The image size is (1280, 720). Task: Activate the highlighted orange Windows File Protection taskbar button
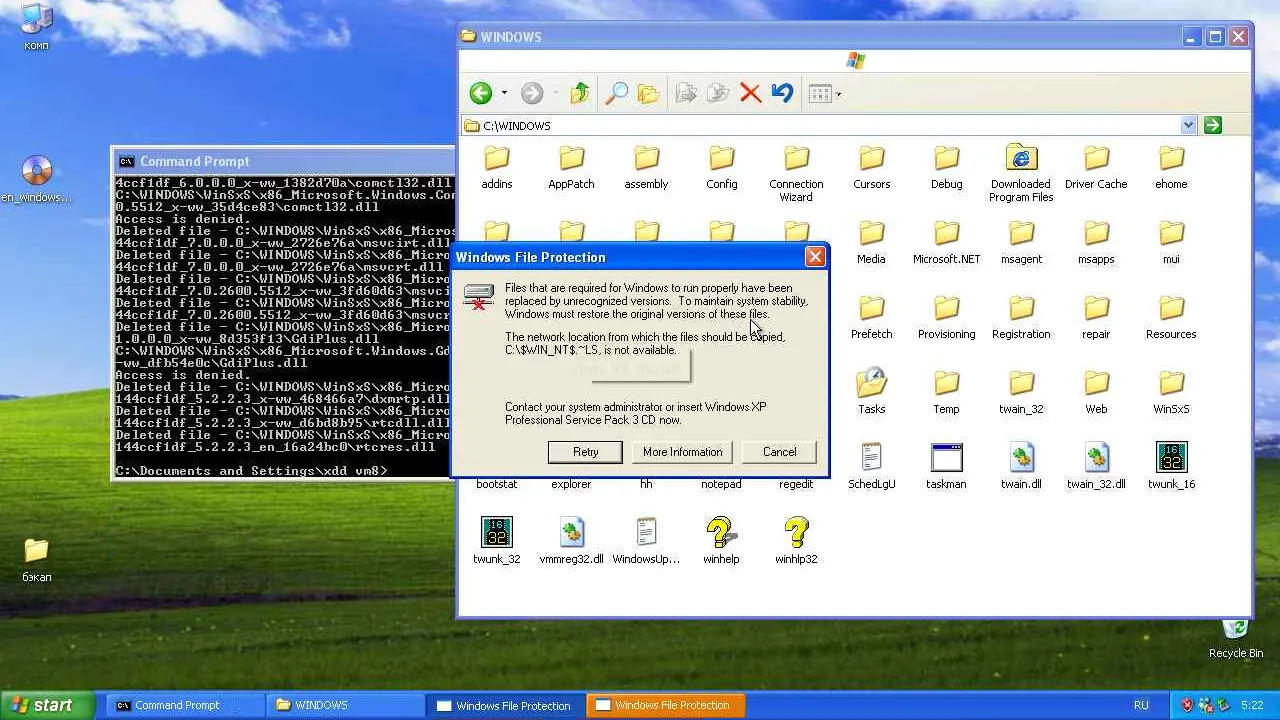point(666,705)
